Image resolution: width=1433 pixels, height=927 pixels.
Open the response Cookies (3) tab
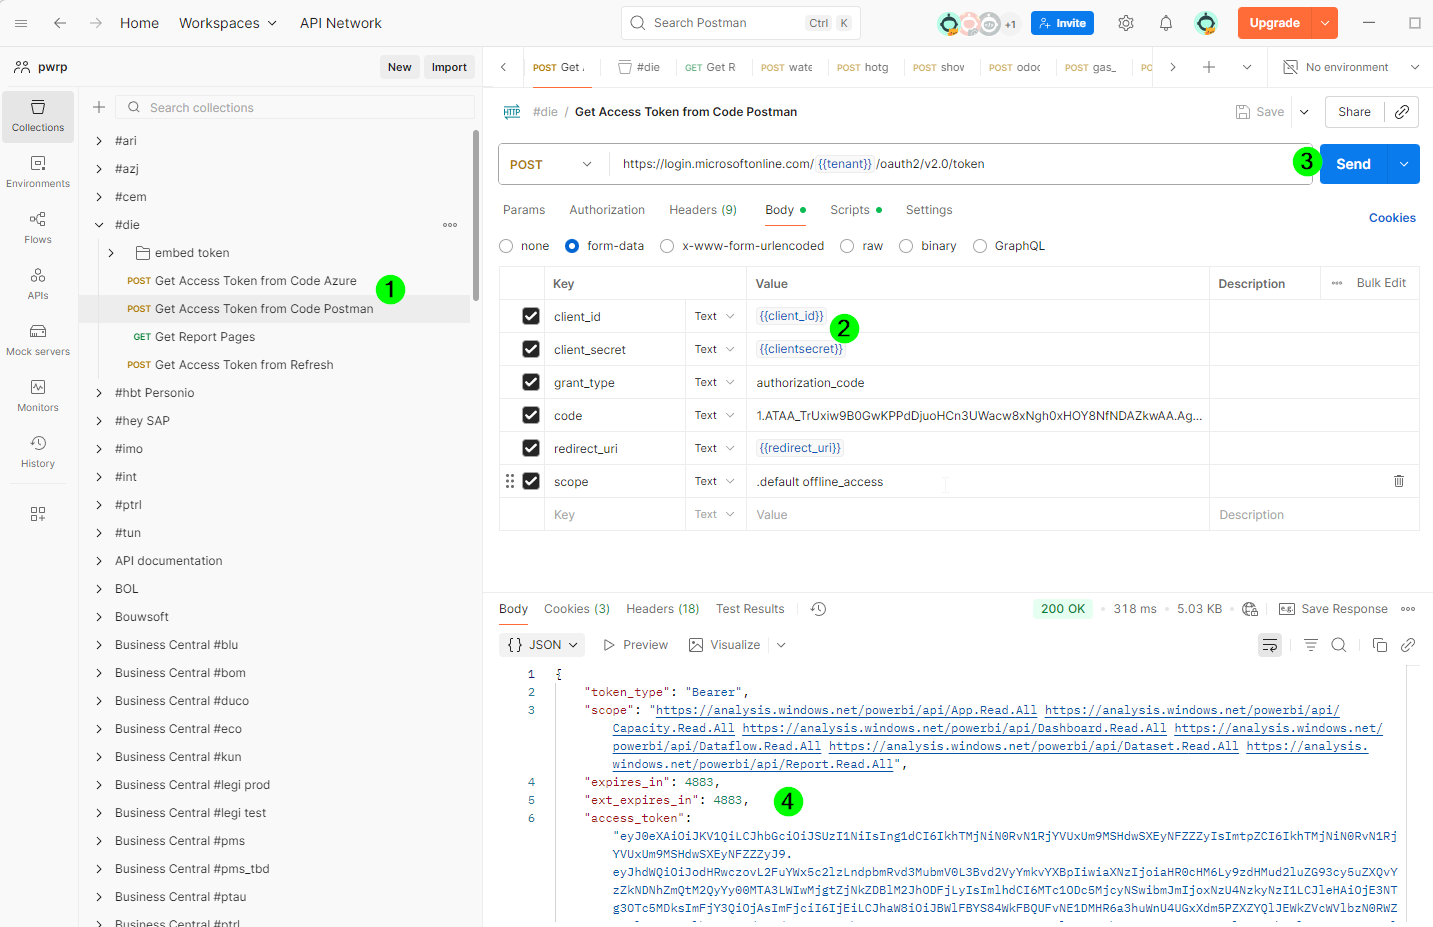(577, 609)
